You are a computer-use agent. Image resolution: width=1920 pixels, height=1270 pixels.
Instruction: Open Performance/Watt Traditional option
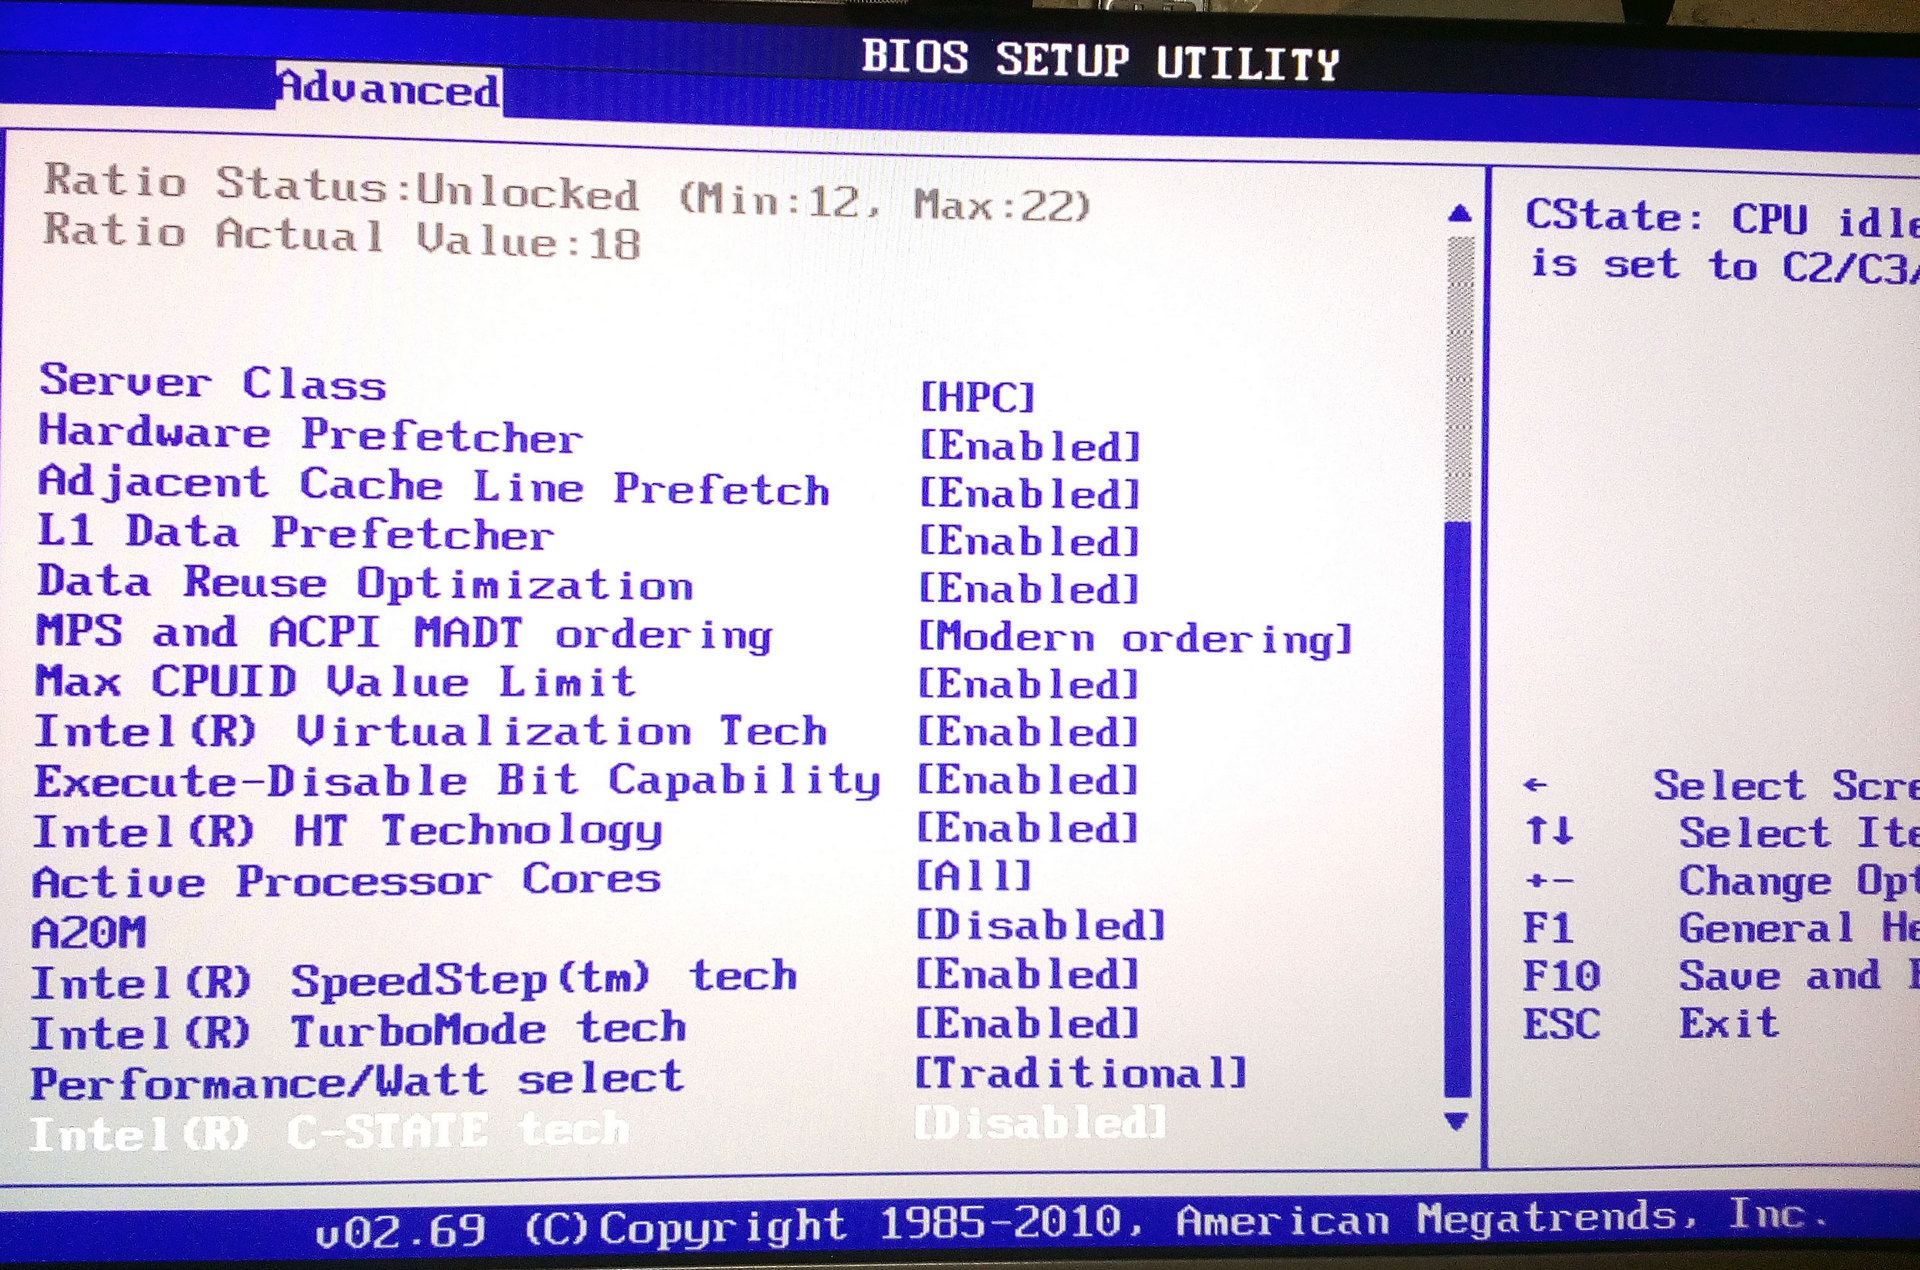pos(1080,1074)
